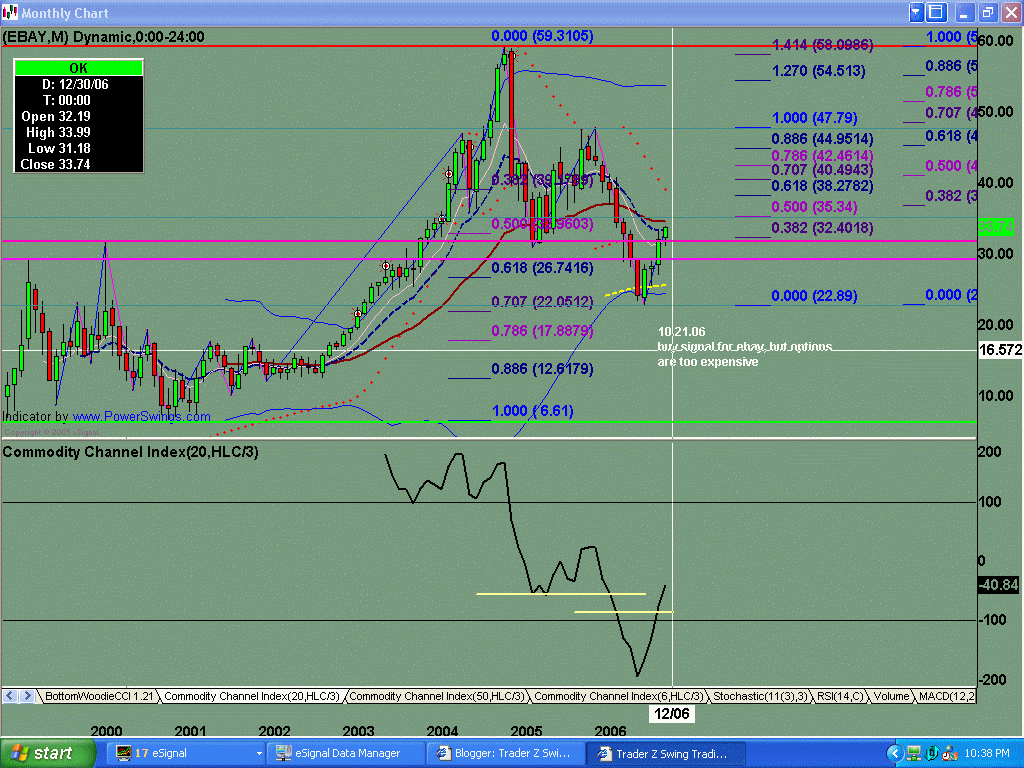
Task: Select the 0.886 (44.9514) level label
Action: coord(822,139)
